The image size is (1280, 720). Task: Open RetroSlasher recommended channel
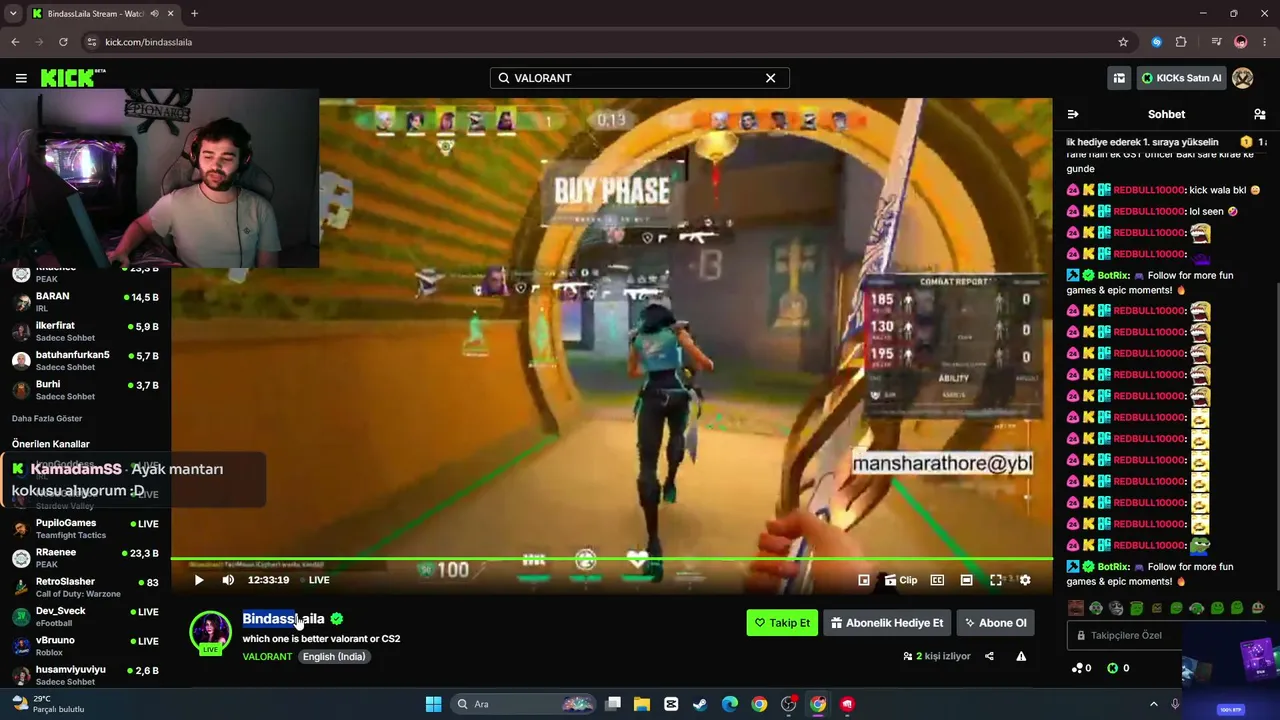85,587
